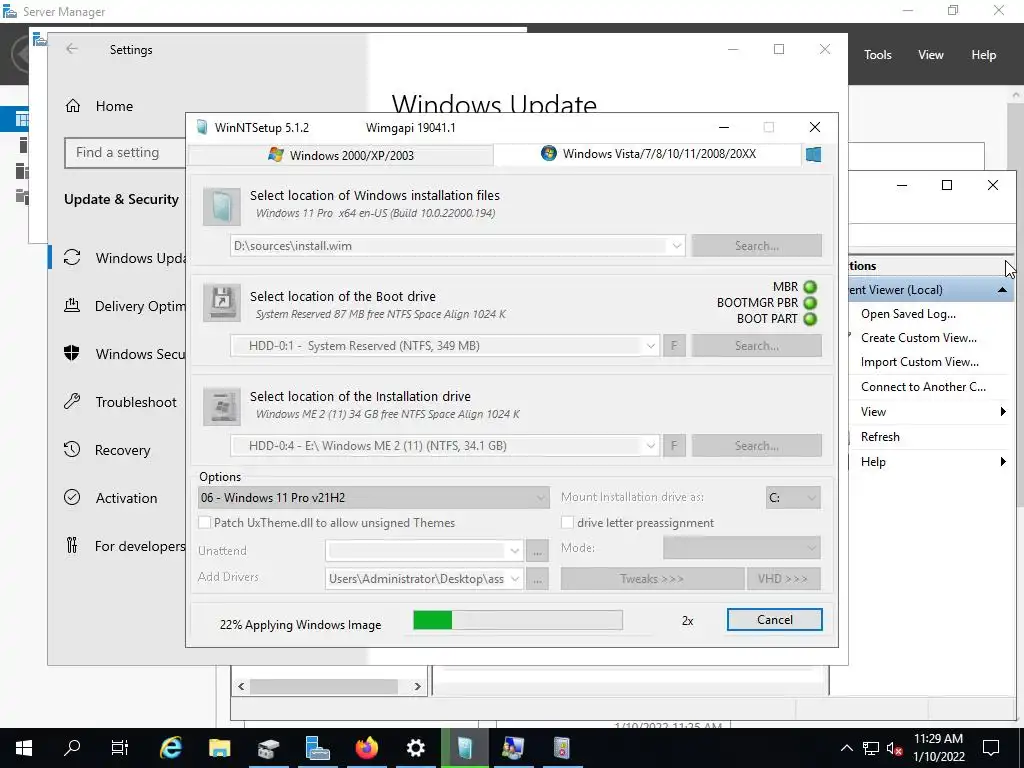Open Firefox from the taskbar
This screenshot has width=1024, height=768.
click(x=366, y=748)
